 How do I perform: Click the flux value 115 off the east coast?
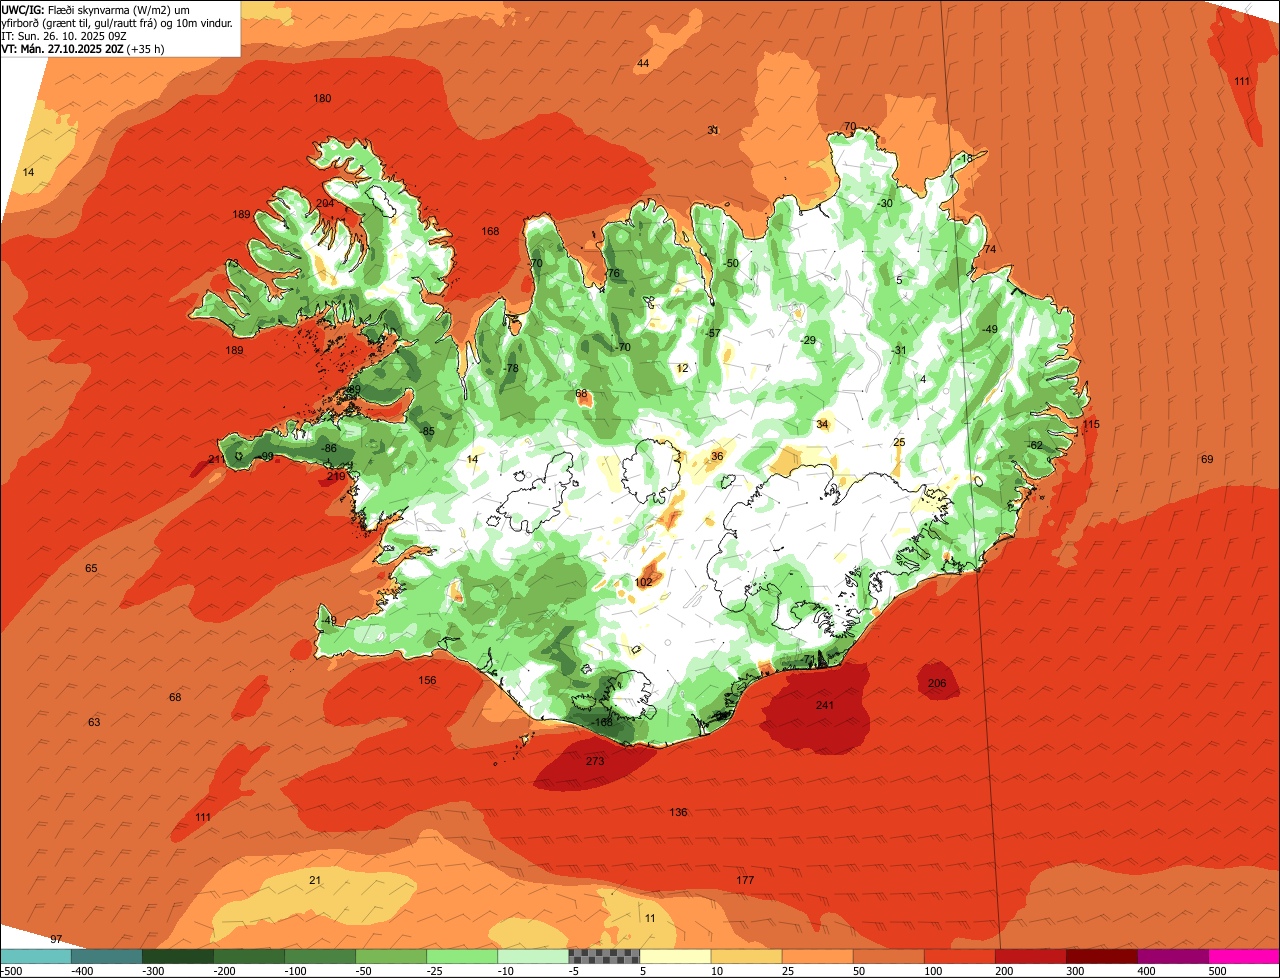[x=1091, y=425]
